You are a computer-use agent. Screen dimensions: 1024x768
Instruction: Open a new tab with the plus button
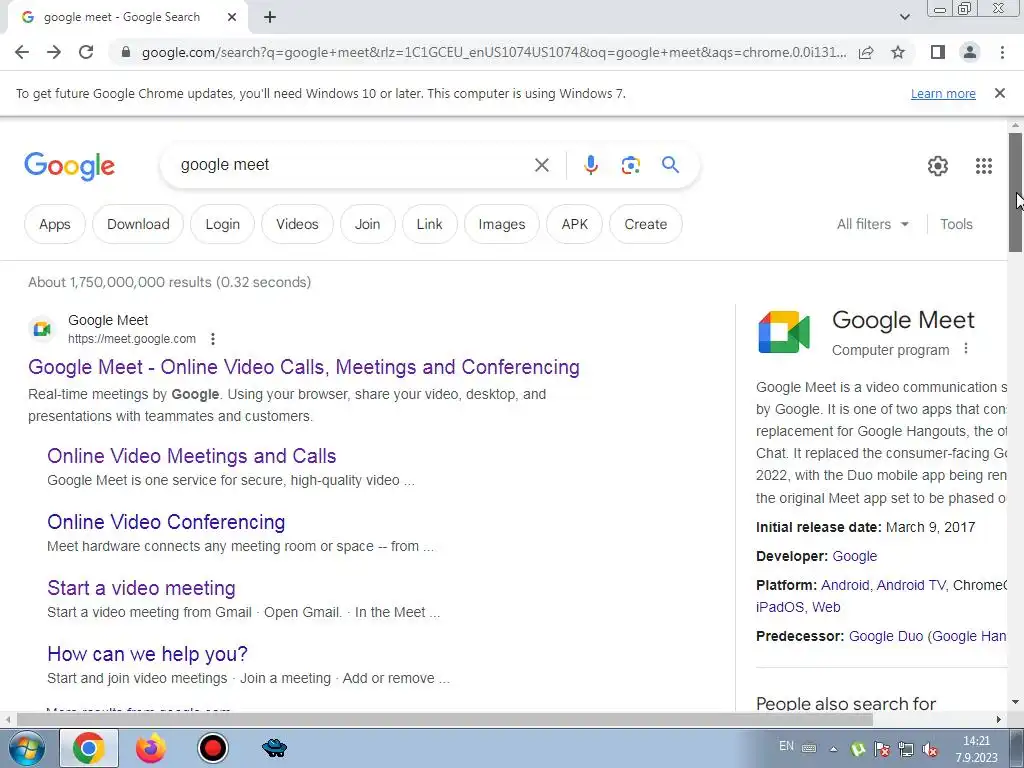click(270, 18)
